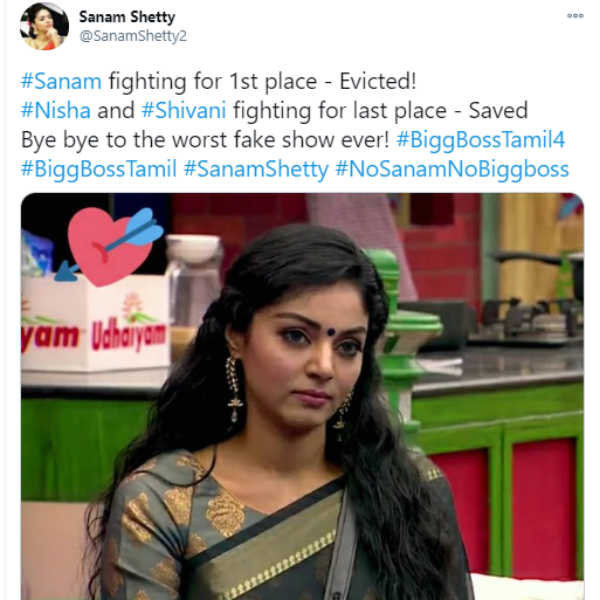Click the #Nisha hashtag
600x600 pixels.
coord(56,110)
